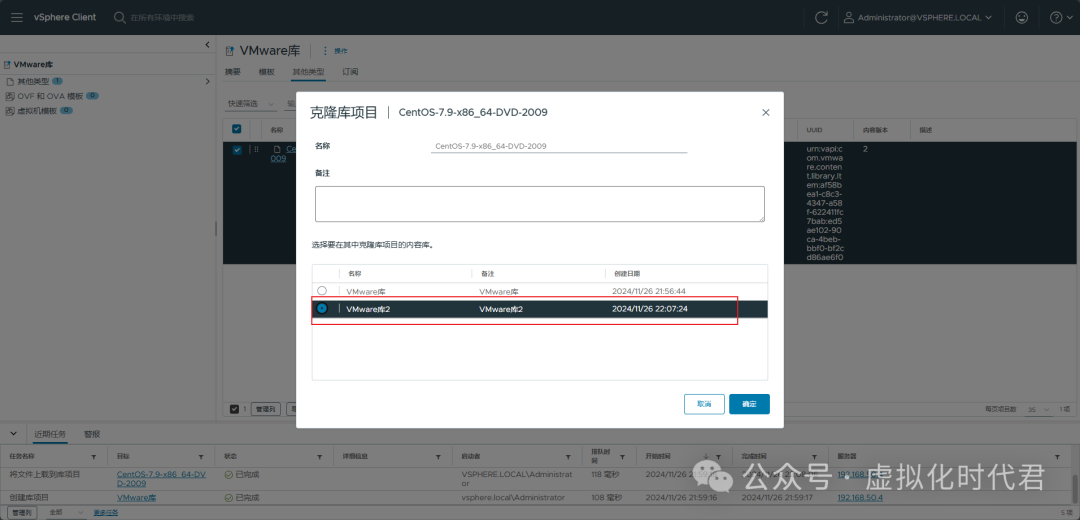Viewport: 1080px width, 520px height.
Task: Click the 确定 button
Action: tap(749, 404)
